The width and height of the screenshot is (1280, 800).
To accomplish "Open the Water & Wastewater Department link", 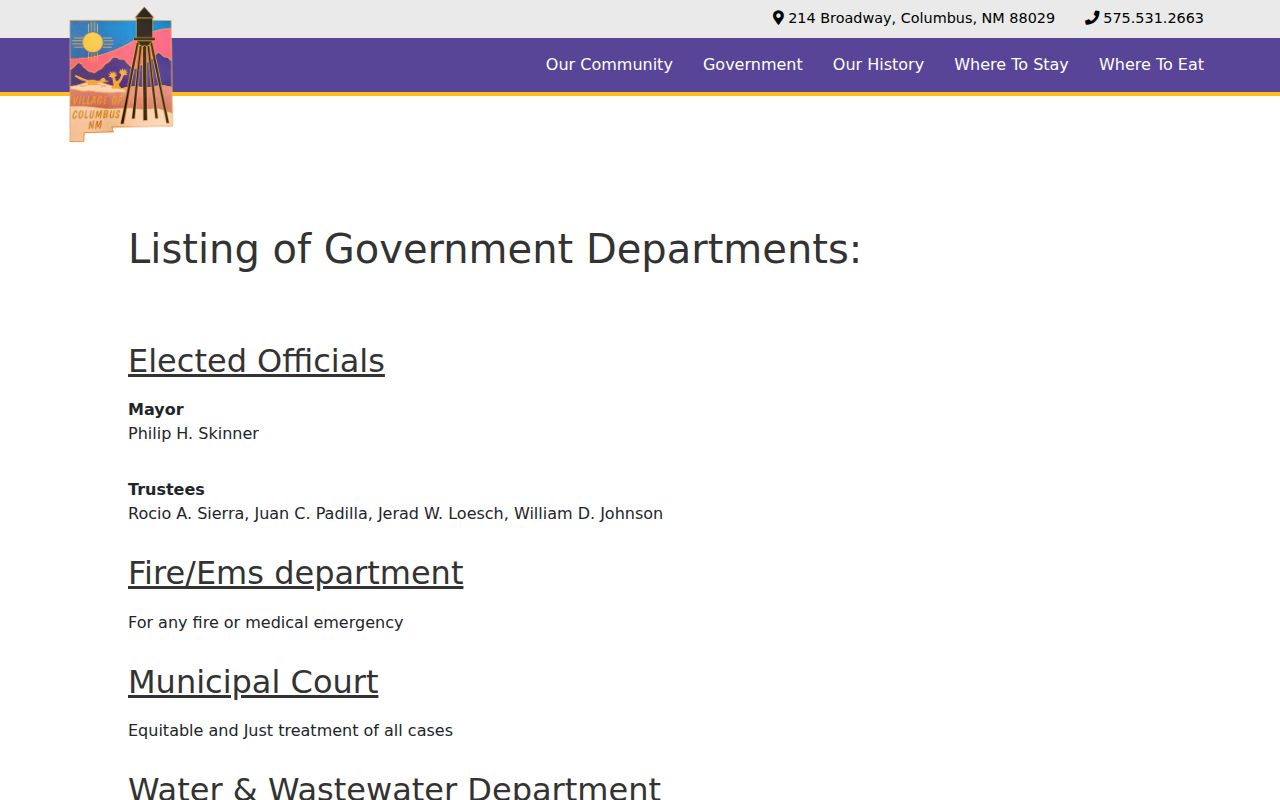I will pyautogui.click(x=394, y=787).
